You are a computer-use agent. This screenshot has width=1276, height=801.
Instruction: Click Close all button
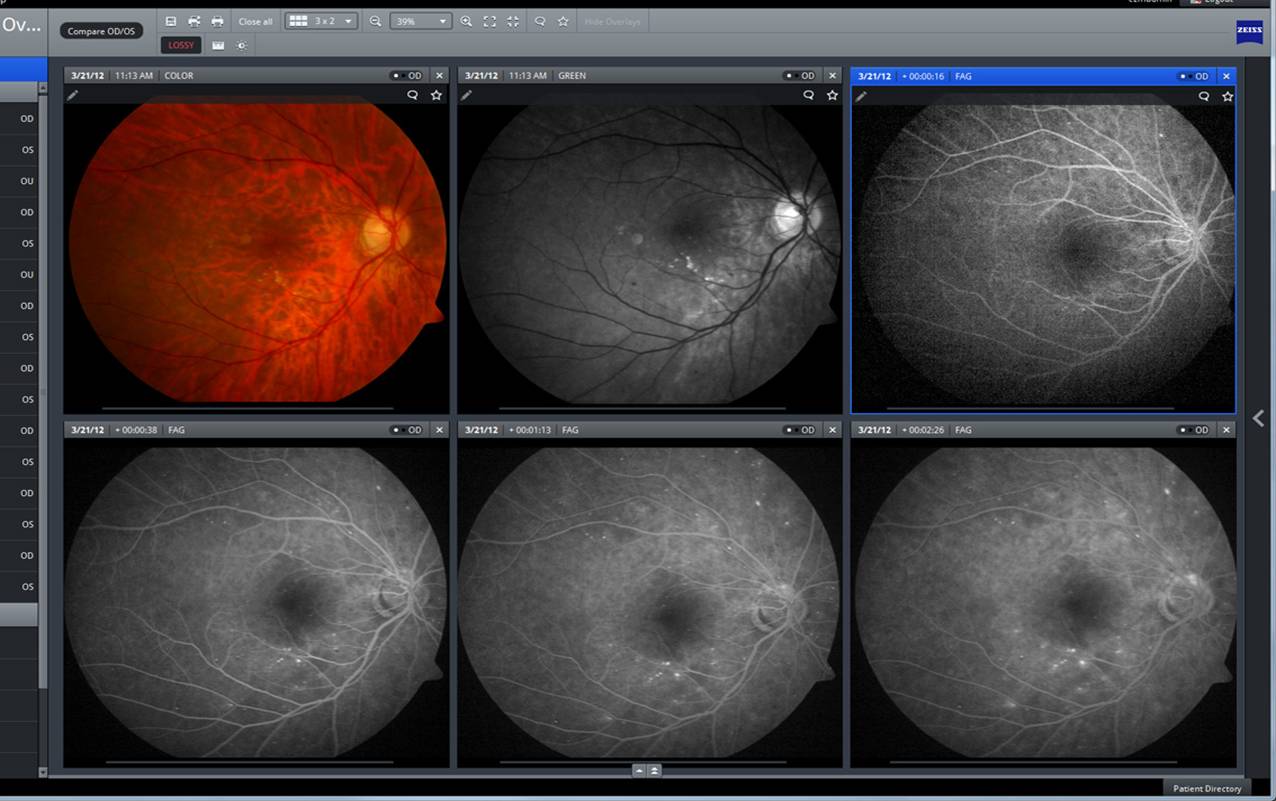pos(255,21)
